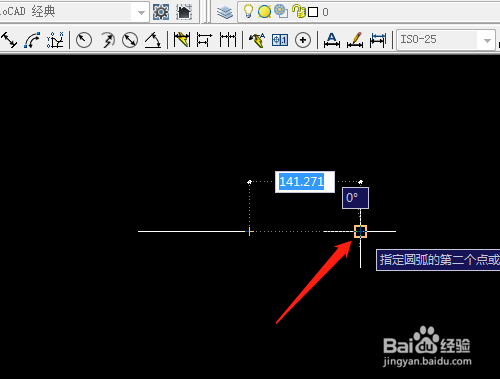Click the 0° angle input field

(355, 198)
